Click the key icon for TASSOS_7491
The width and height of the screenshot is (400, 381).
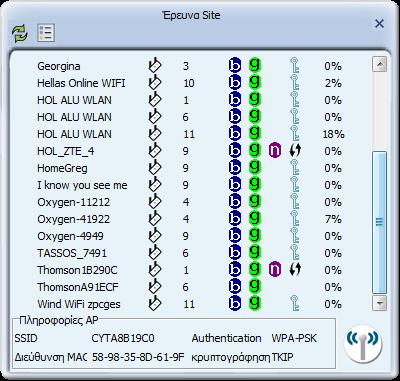pyautogui.click(x=295, y=253)
